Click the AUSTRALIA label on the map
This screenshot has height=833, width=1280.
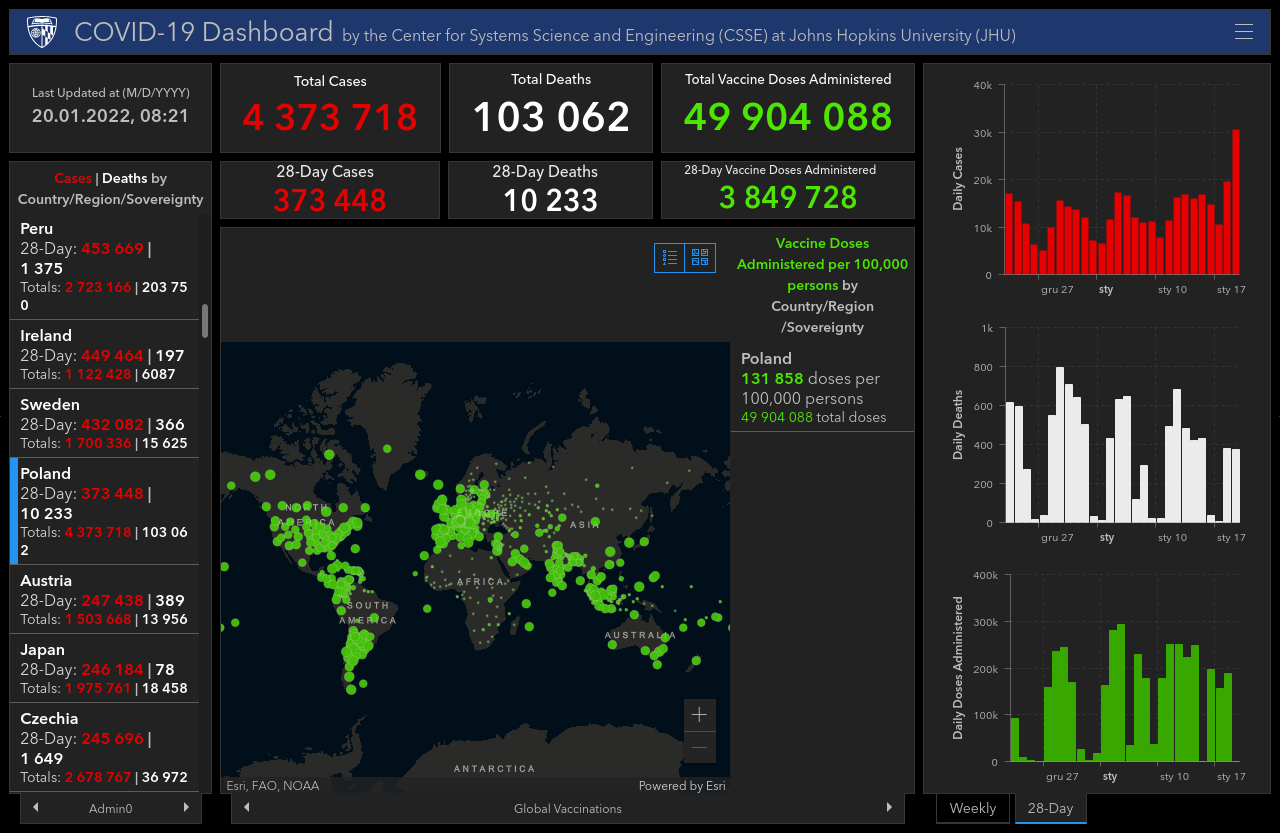(x=640, y=635)
